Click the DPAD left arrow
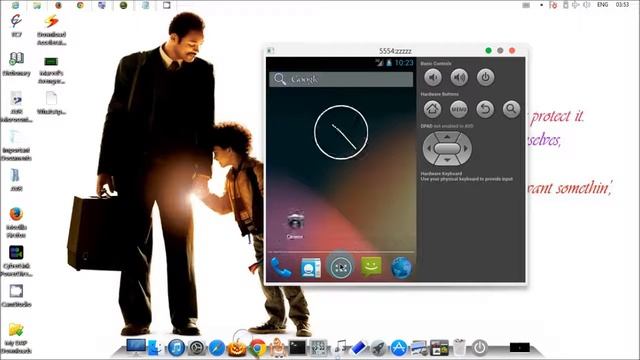640x360 pixels. coord(428,149)
